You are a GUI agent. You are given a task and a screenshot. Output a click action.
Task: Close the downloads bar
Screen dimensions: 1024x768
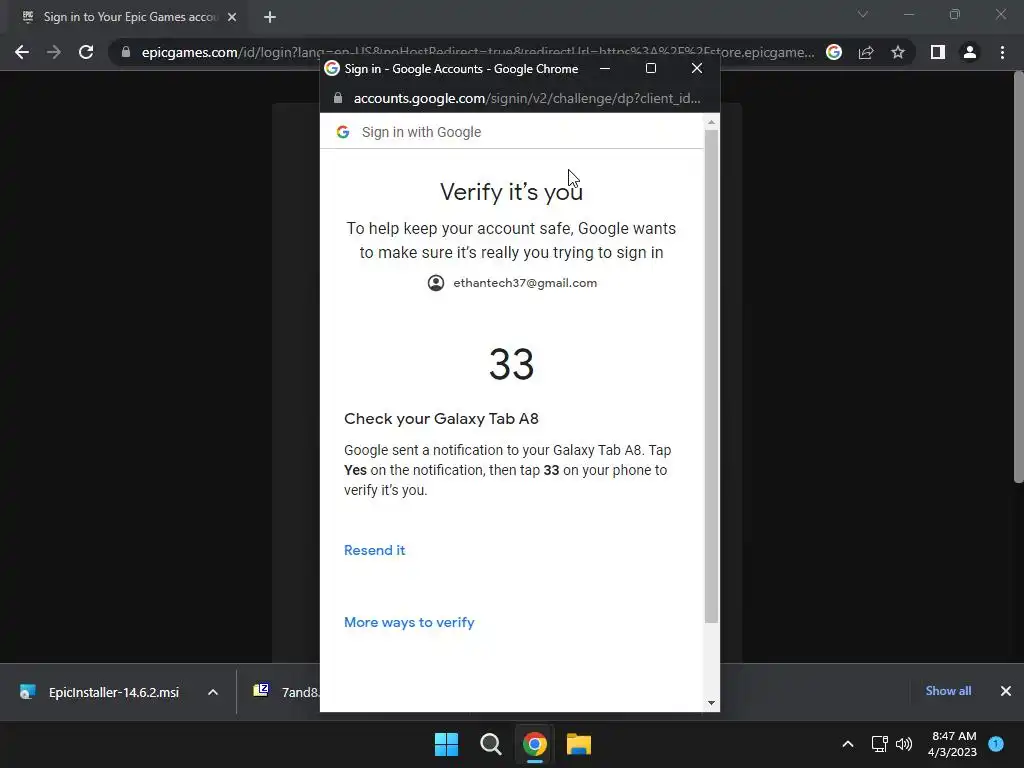point(1006,691)
